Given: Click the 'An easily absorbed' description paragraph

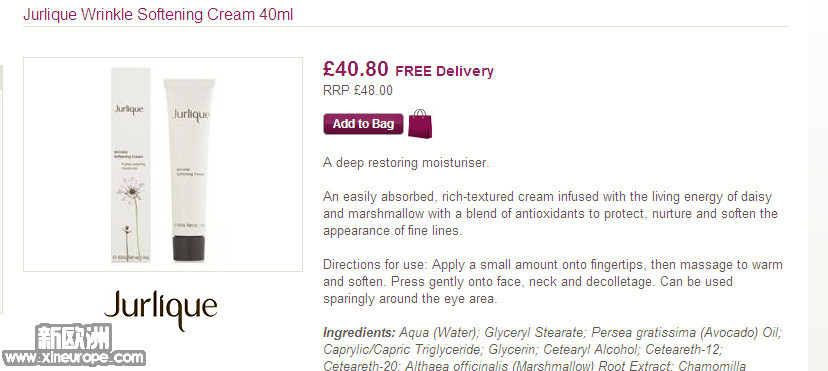Looking at the screenshot, I should (550, 214).
